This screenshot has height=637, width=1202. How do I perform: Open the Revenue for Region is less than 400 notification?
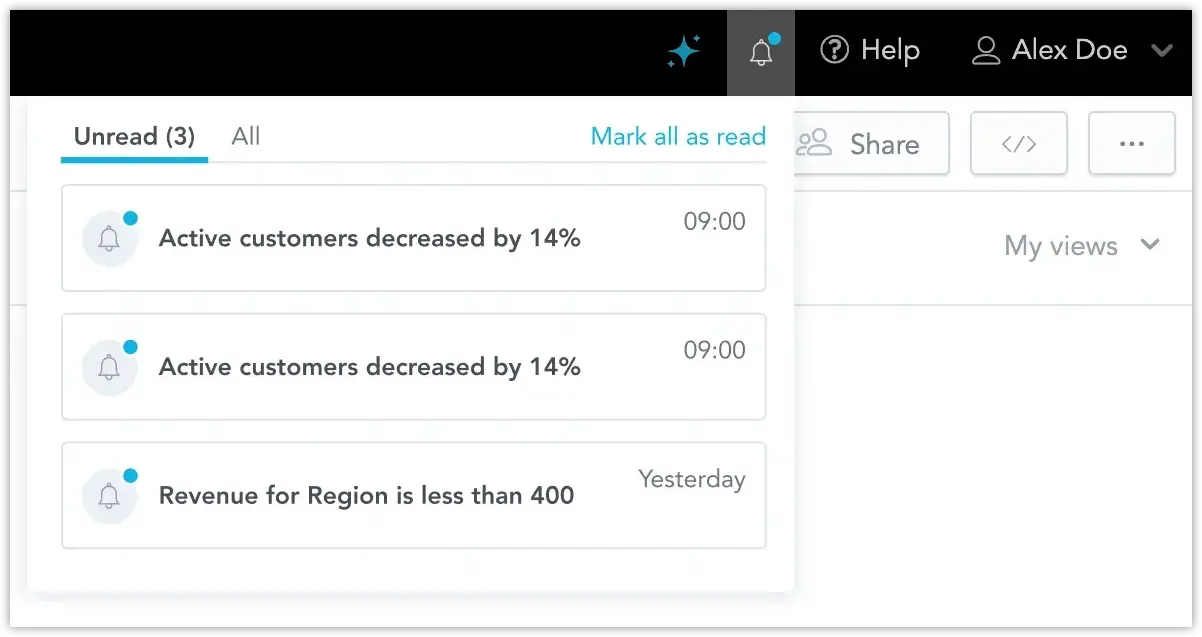[366, 495]
